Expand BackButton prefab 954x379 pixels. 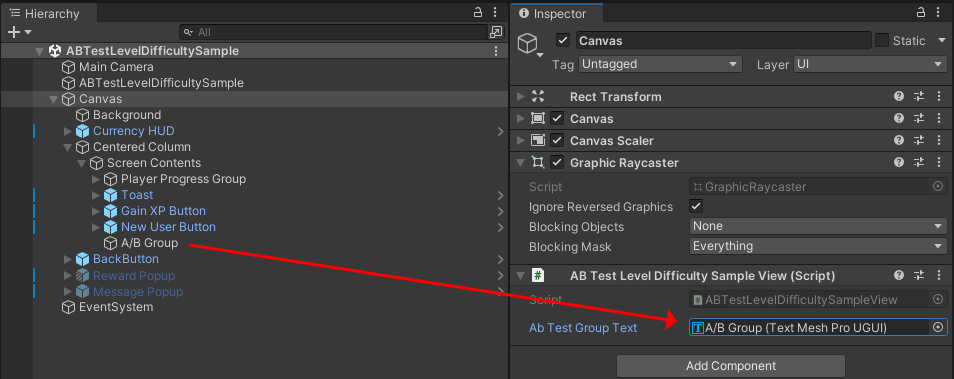coord(68,260)
